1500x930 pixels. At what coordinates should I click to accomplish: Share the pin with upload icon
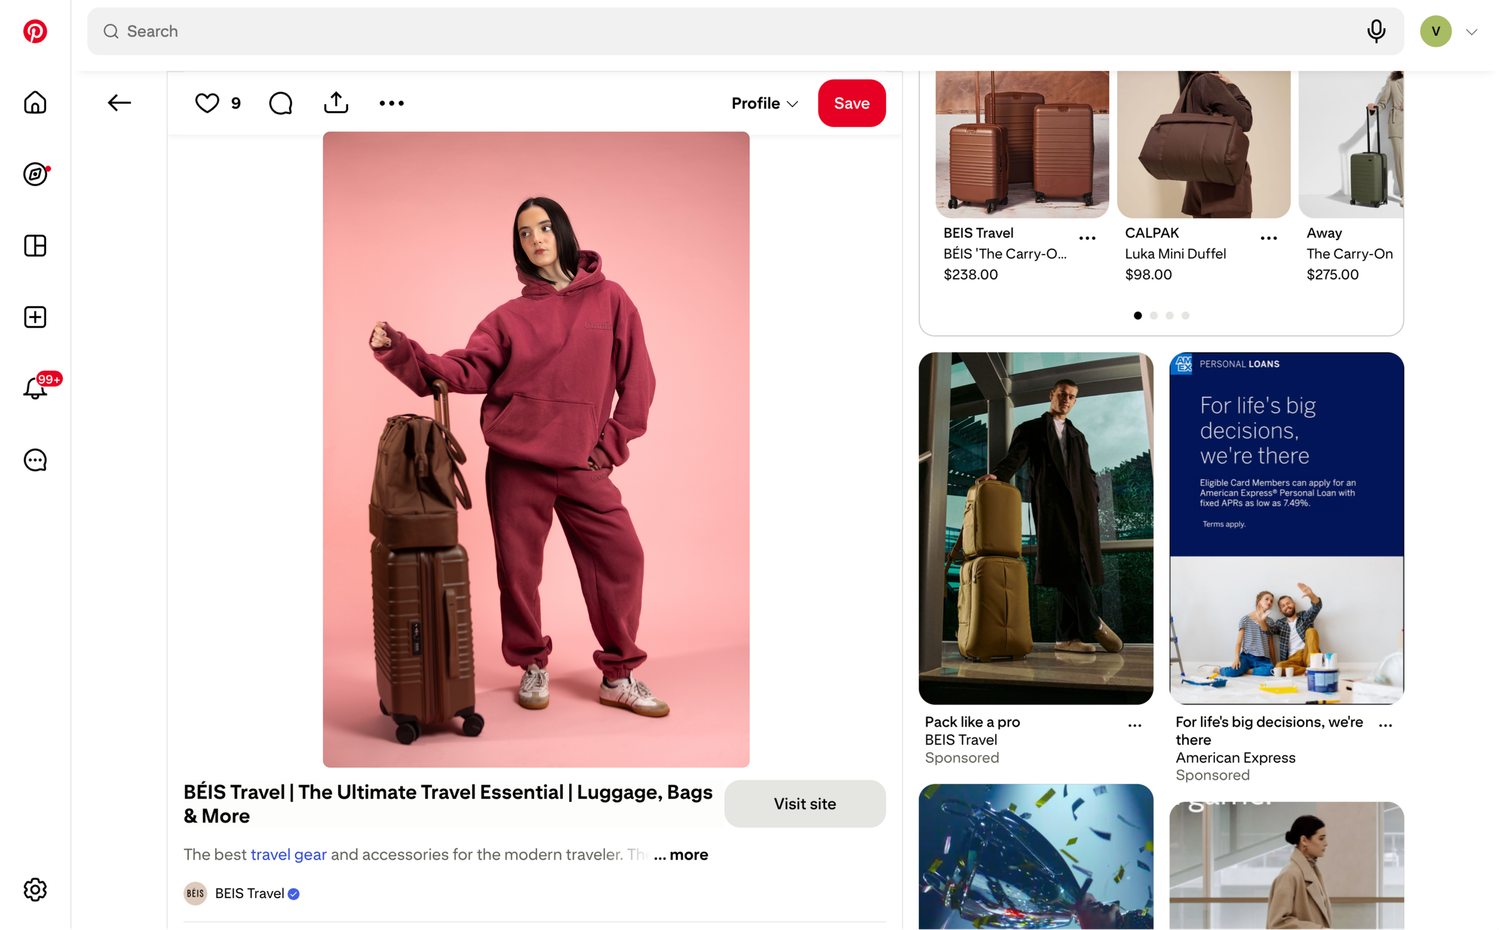pos(336,103)
